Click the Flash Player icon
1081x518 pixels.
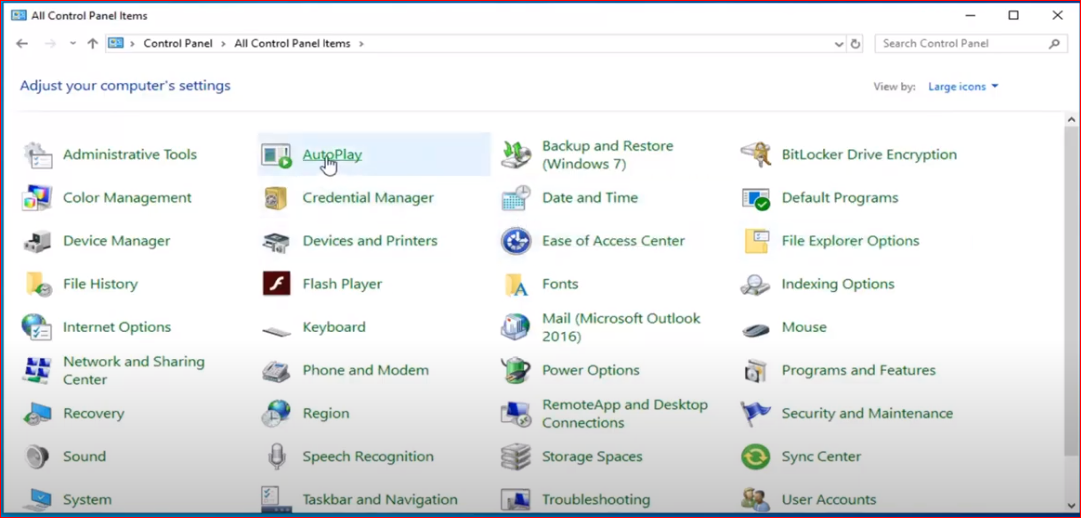(276, 284)
